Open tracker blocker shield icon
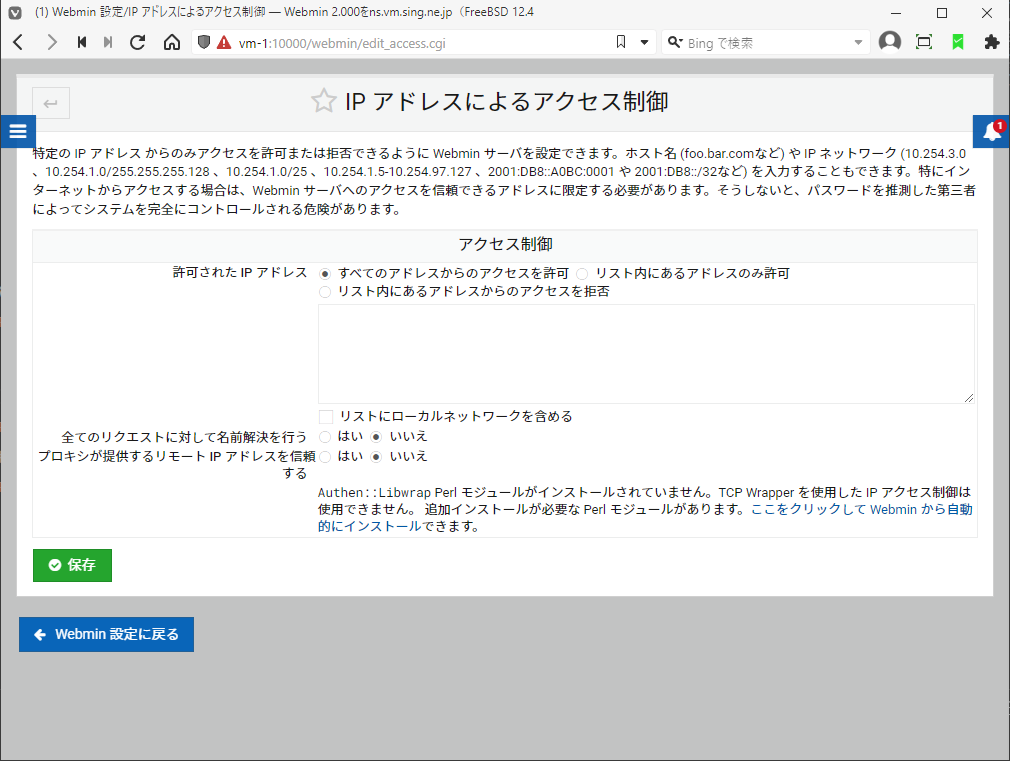1010x761 pixels. pos(204,43)
